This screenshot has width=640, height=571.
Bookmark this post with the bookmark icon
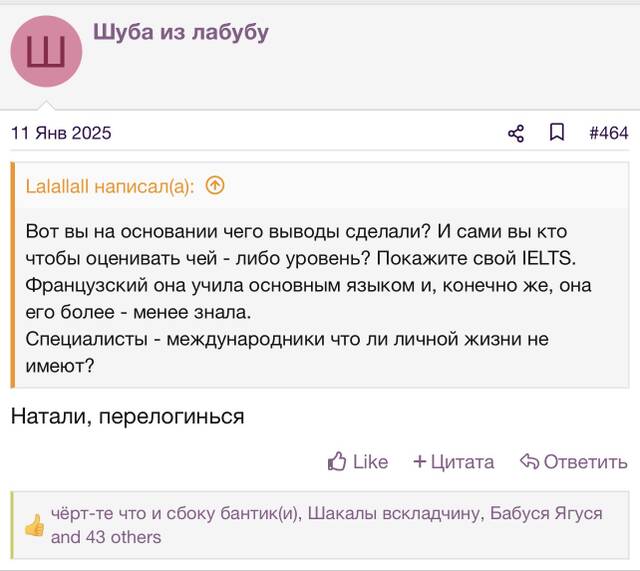pos(557,133)
